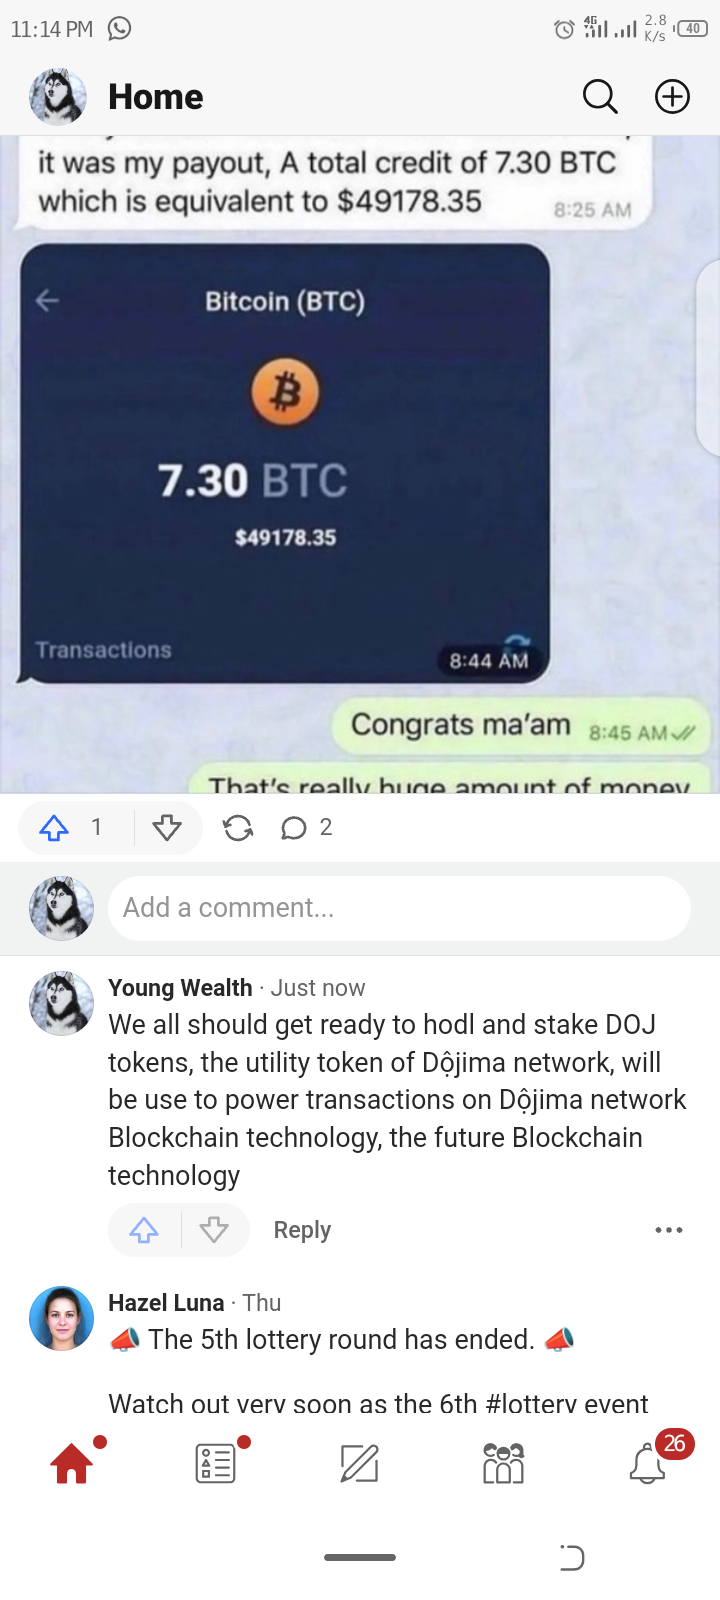Downvote the Bitcoin payout post
720x1600 pixels.
167,828
